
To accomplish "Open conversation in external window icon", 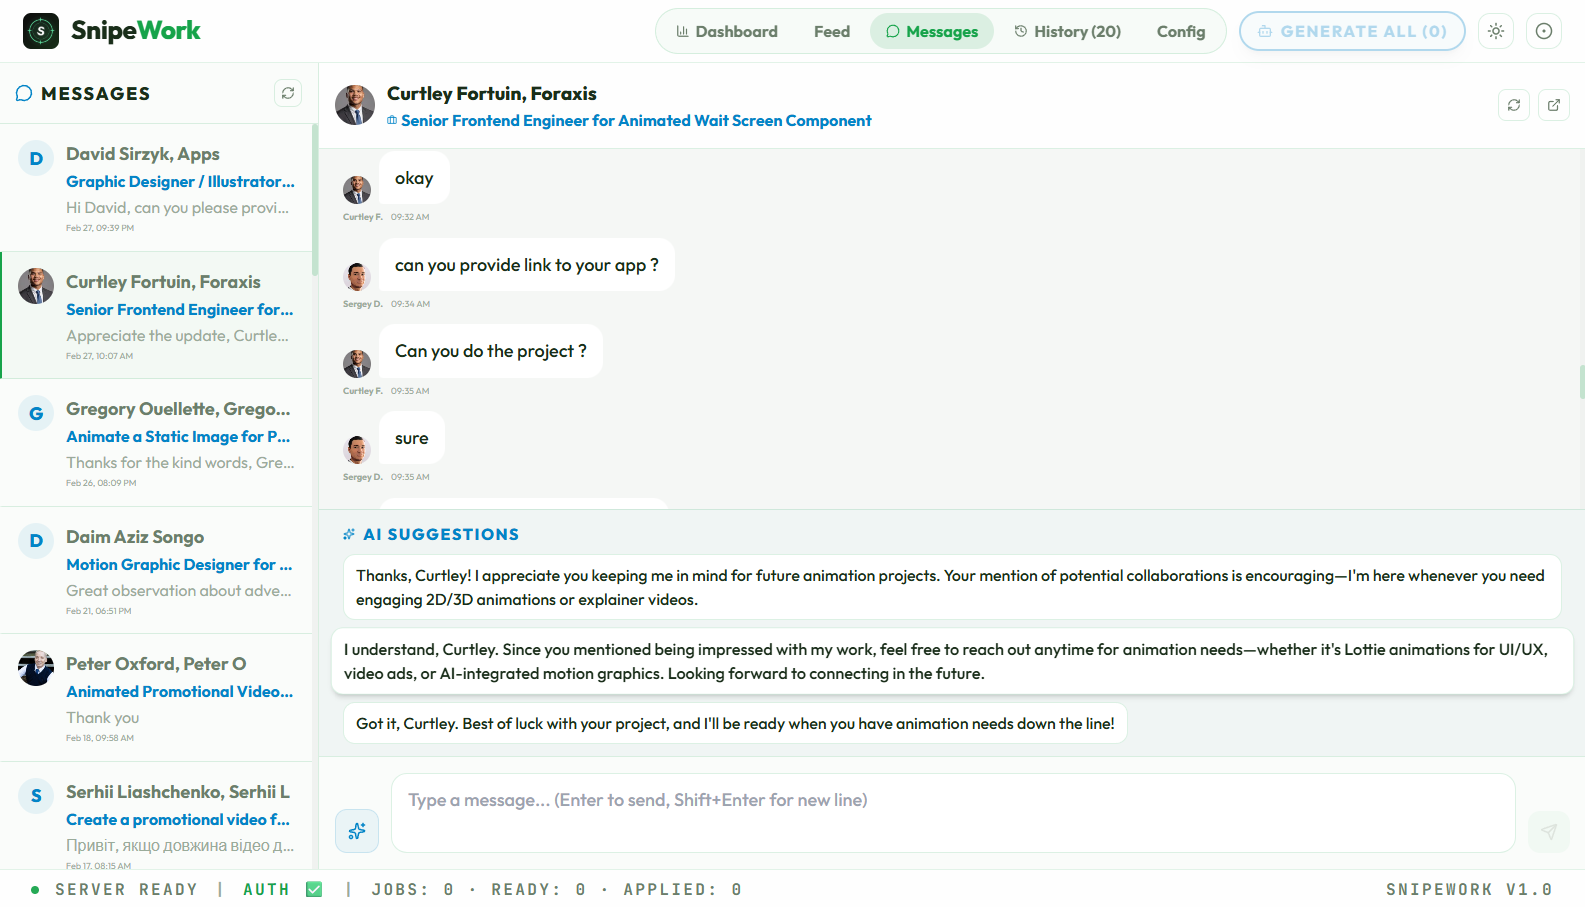I will [1554, 105].
